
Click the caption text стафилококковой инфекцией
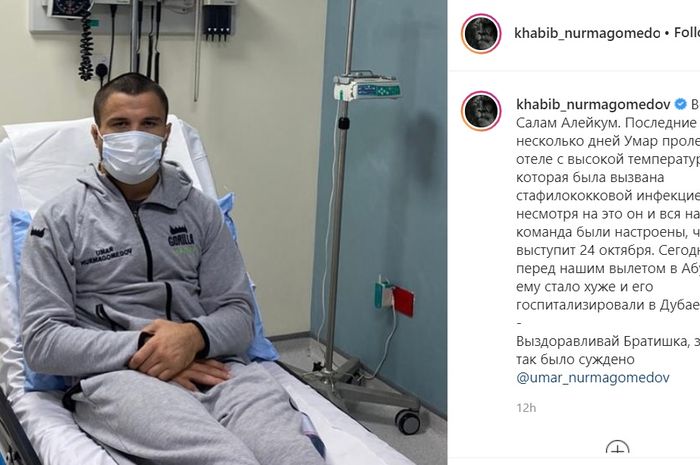(608, 196)
